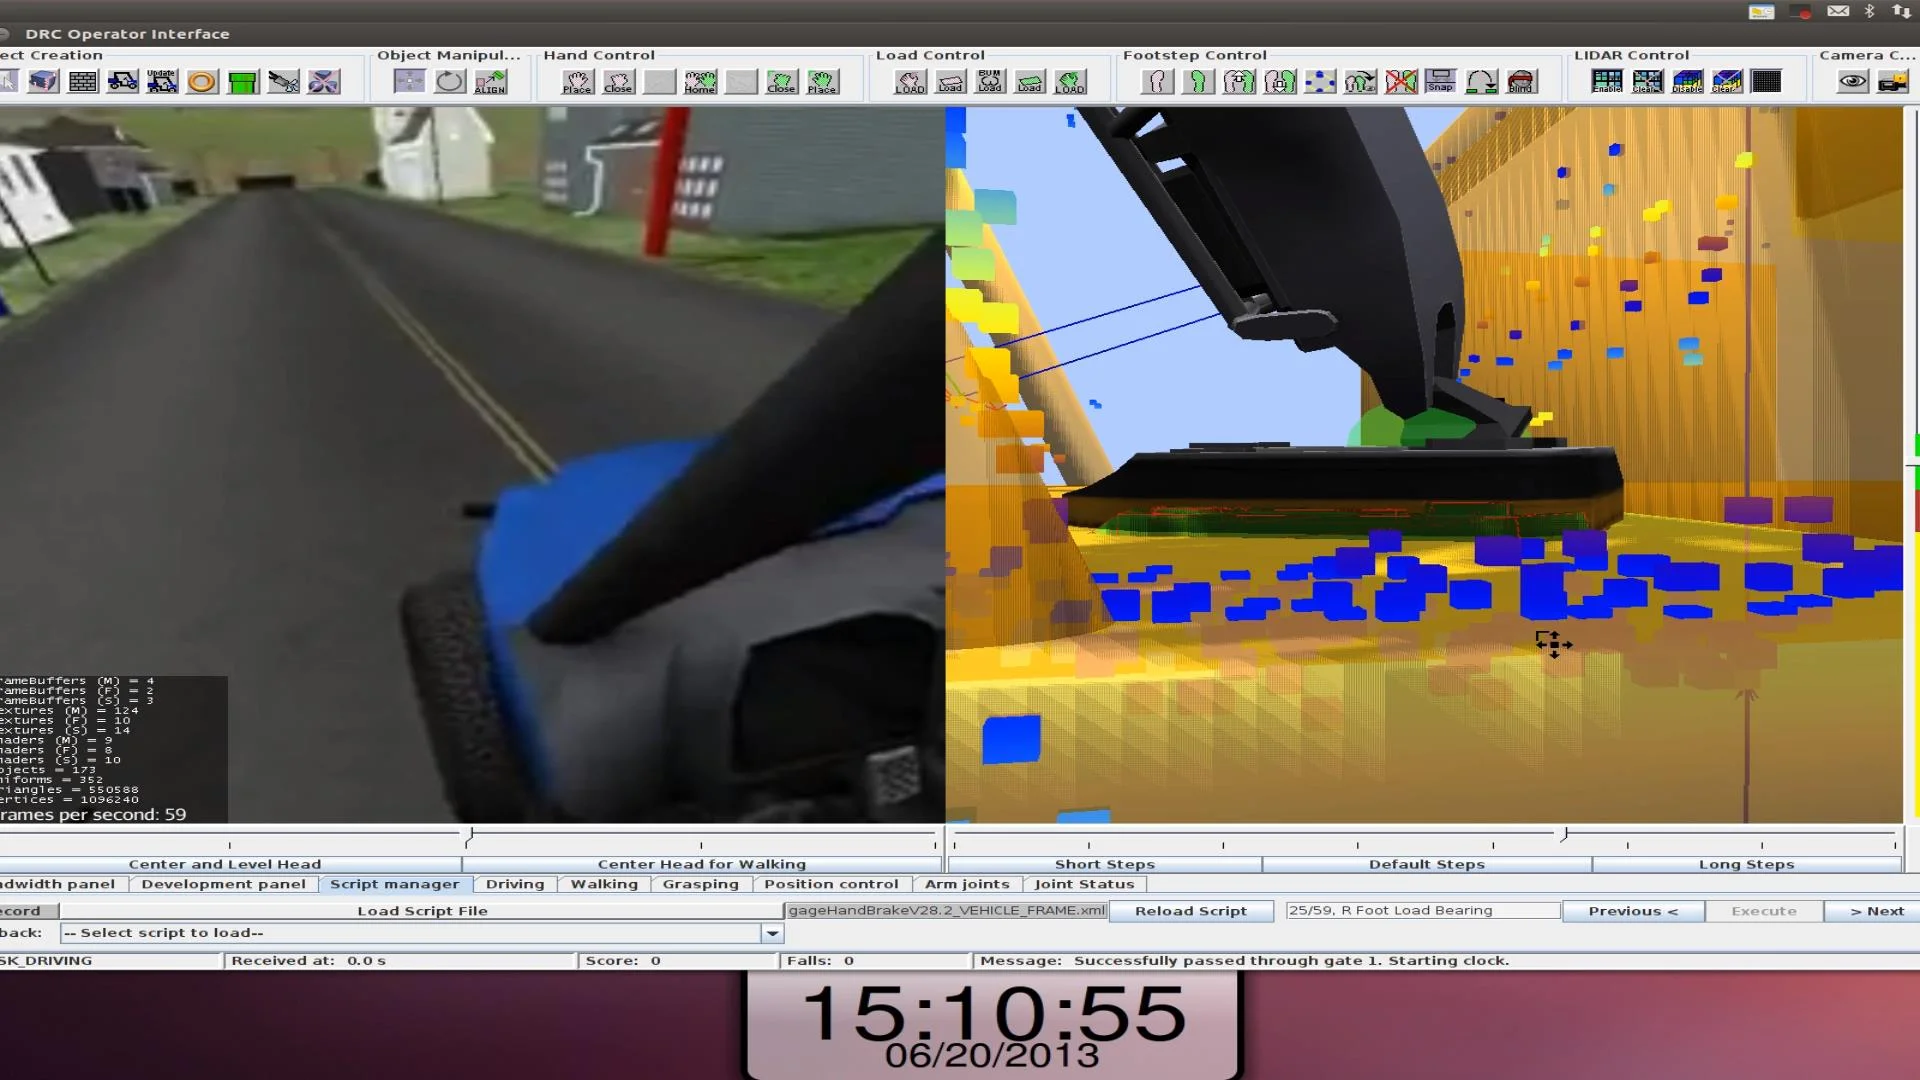This screenshot has height=1080, width=1920.
Task: Clear LIDAR points with first Clear icon
Action: pos(1647,82)
